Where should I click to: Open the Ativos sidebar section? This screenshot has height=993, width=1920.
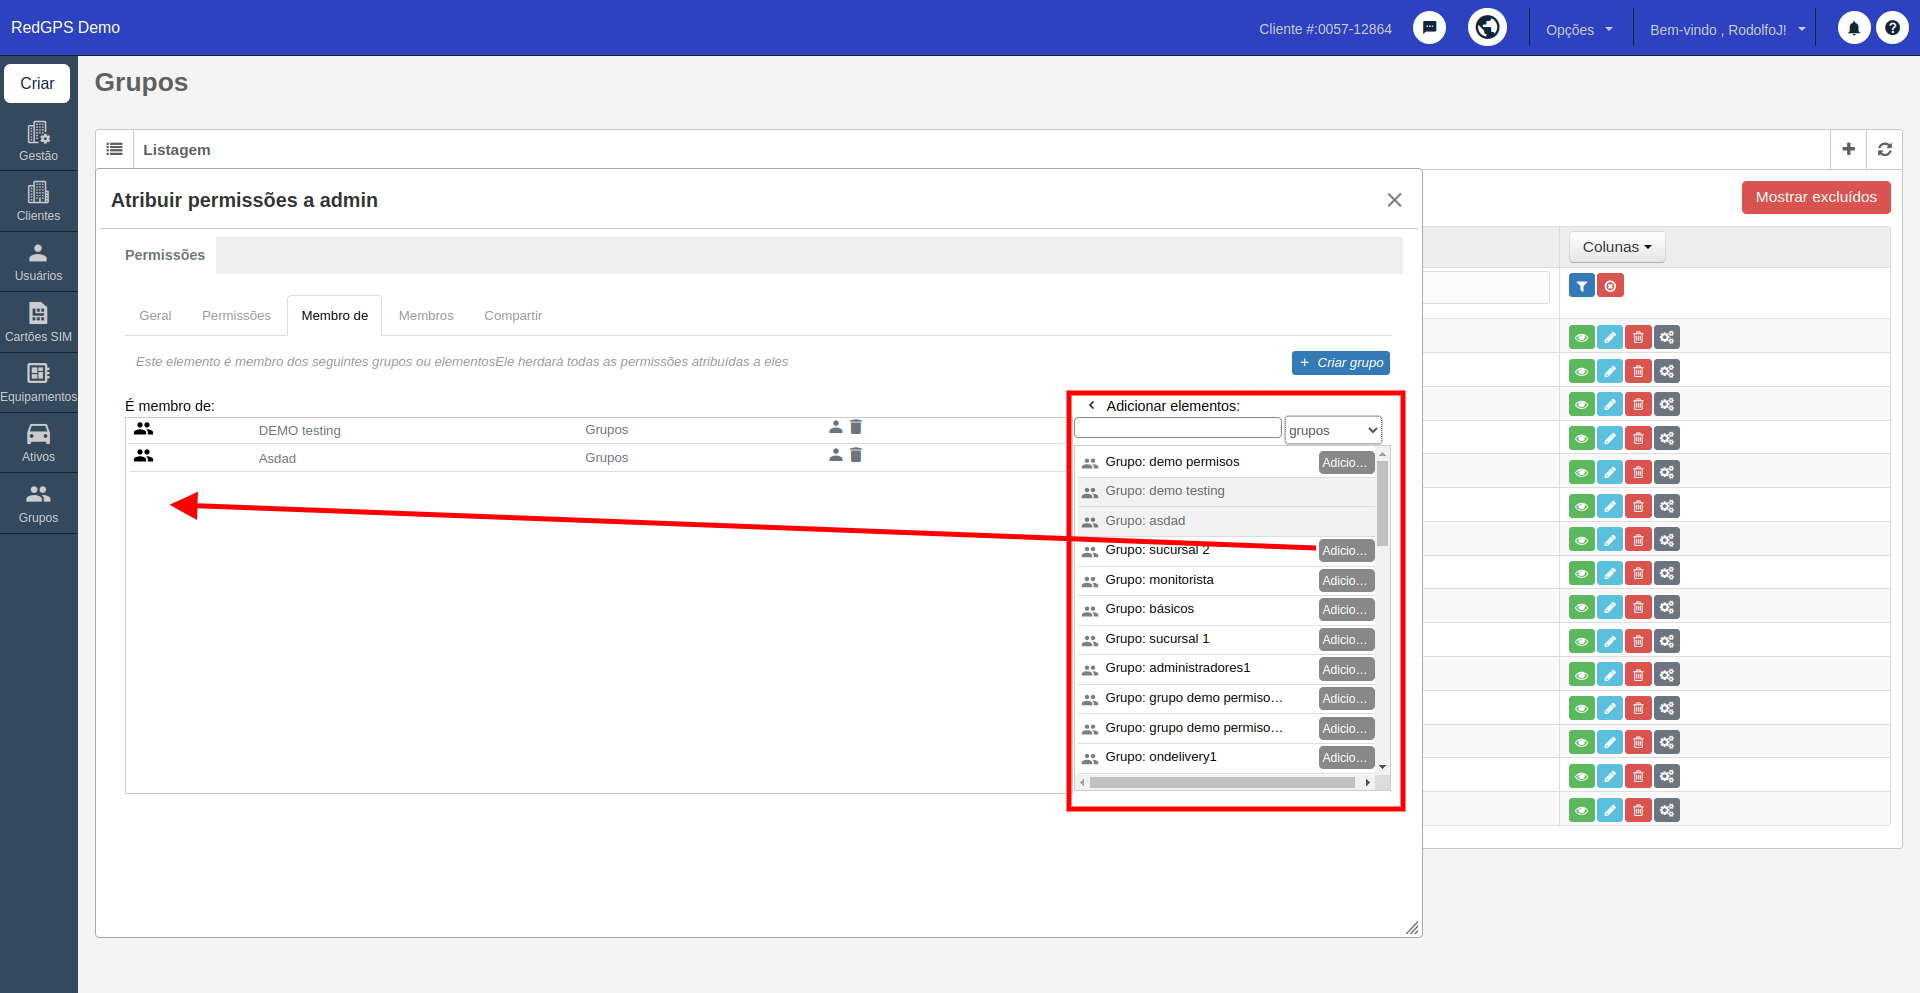[38, 442]
